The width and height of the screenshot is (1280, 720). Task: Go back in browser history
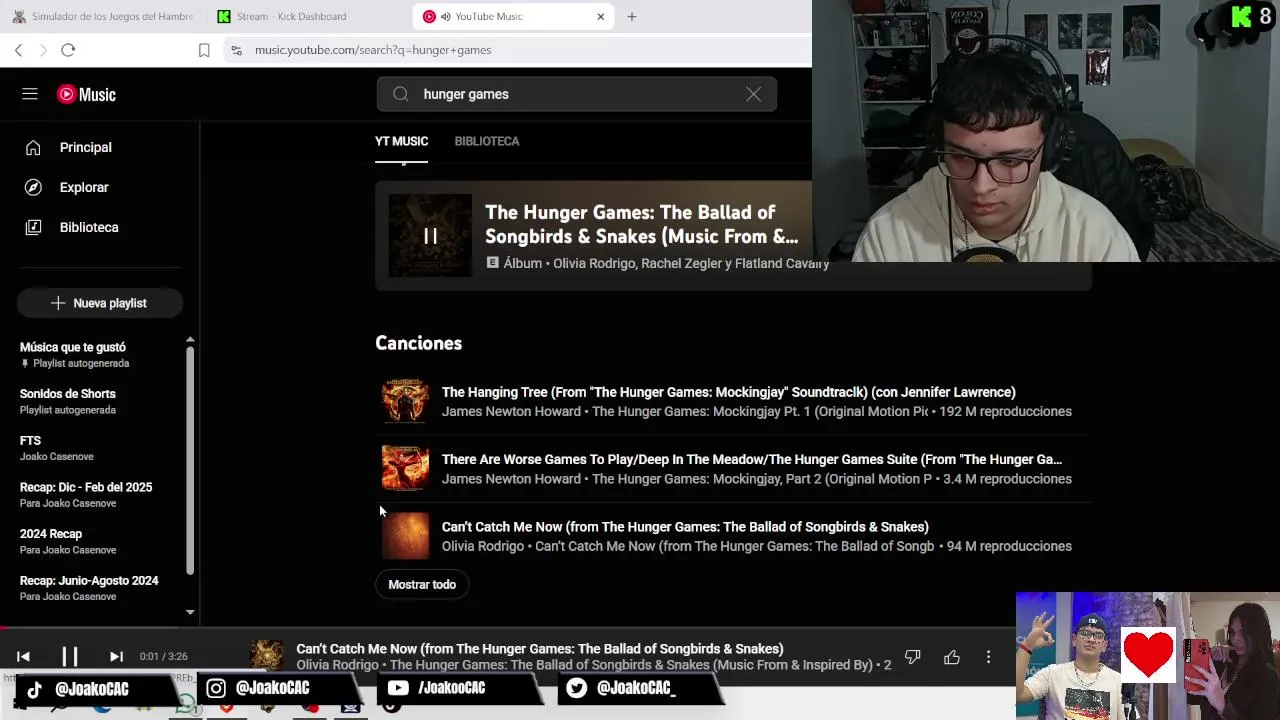pyautogui.click(x=18, y=50)
